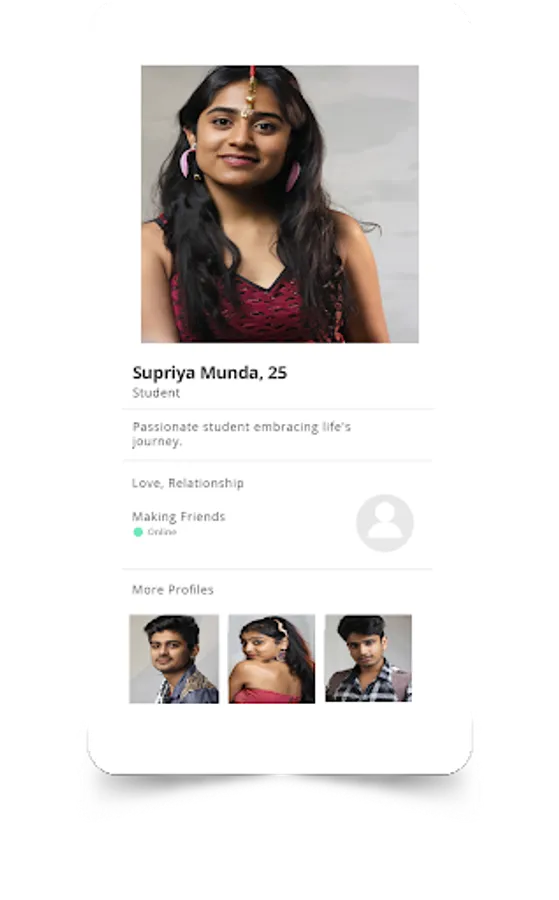Screen dimensions: 559x900
Task: Click the divider line above More Profiles
Action: (277, 569)
